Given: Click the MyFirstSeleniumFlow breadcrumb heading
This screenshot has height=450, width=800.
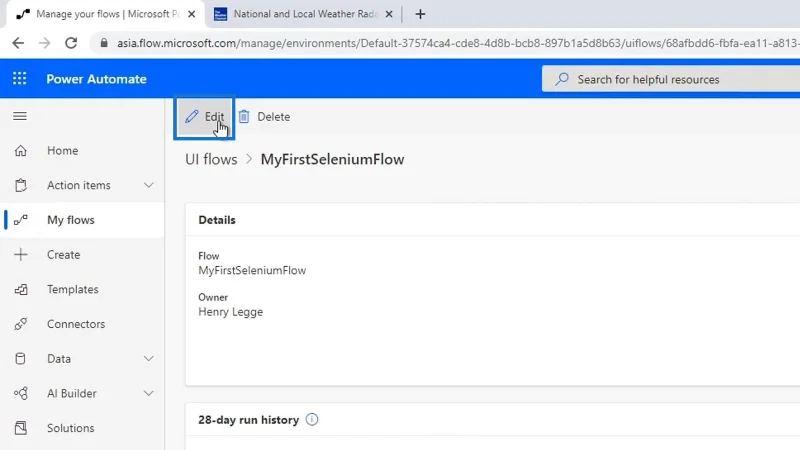Looking at the screenshot, I should (332, 159).
